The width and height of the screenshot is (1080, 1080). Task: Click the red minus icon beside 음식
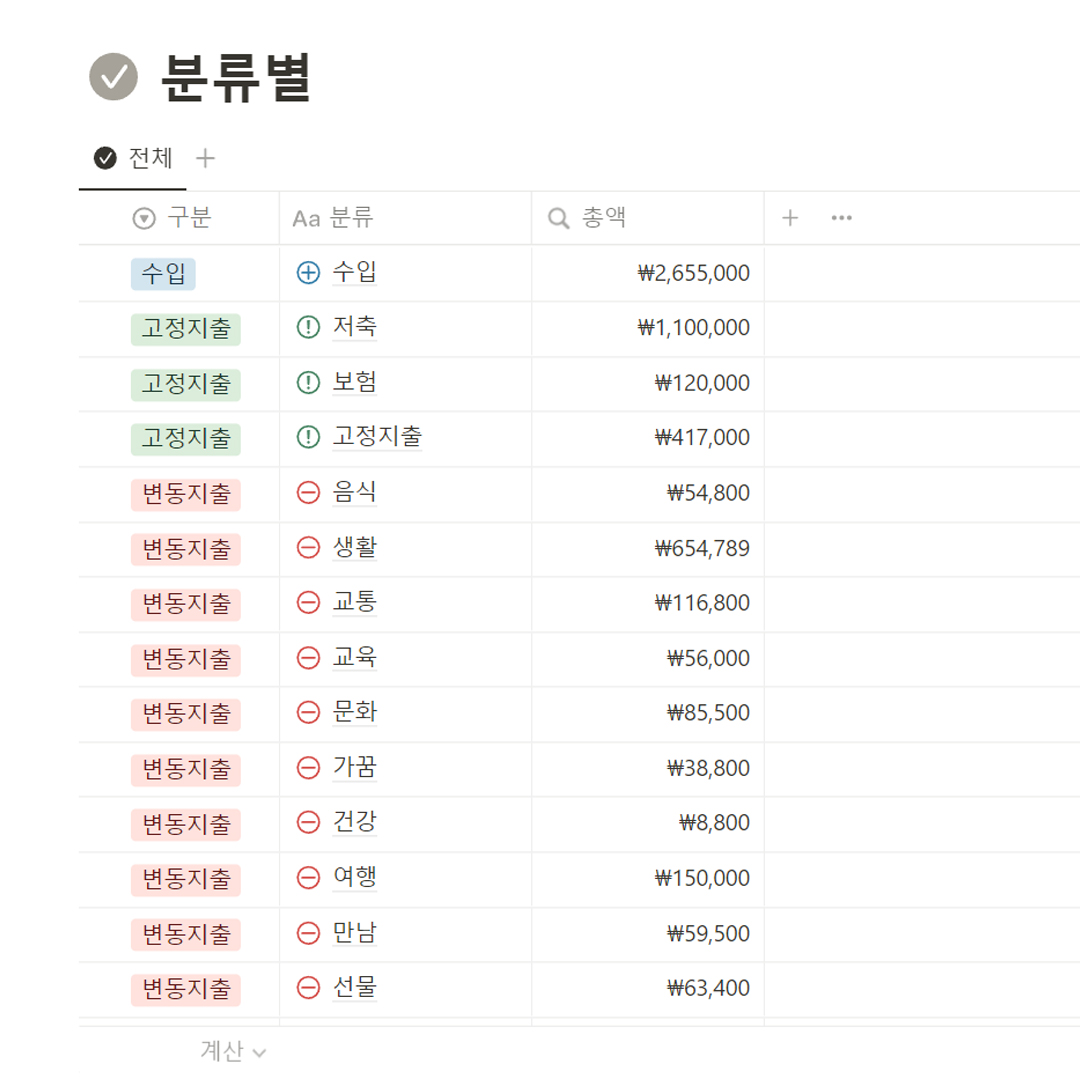pyautogui.click(x=308, y=492)
